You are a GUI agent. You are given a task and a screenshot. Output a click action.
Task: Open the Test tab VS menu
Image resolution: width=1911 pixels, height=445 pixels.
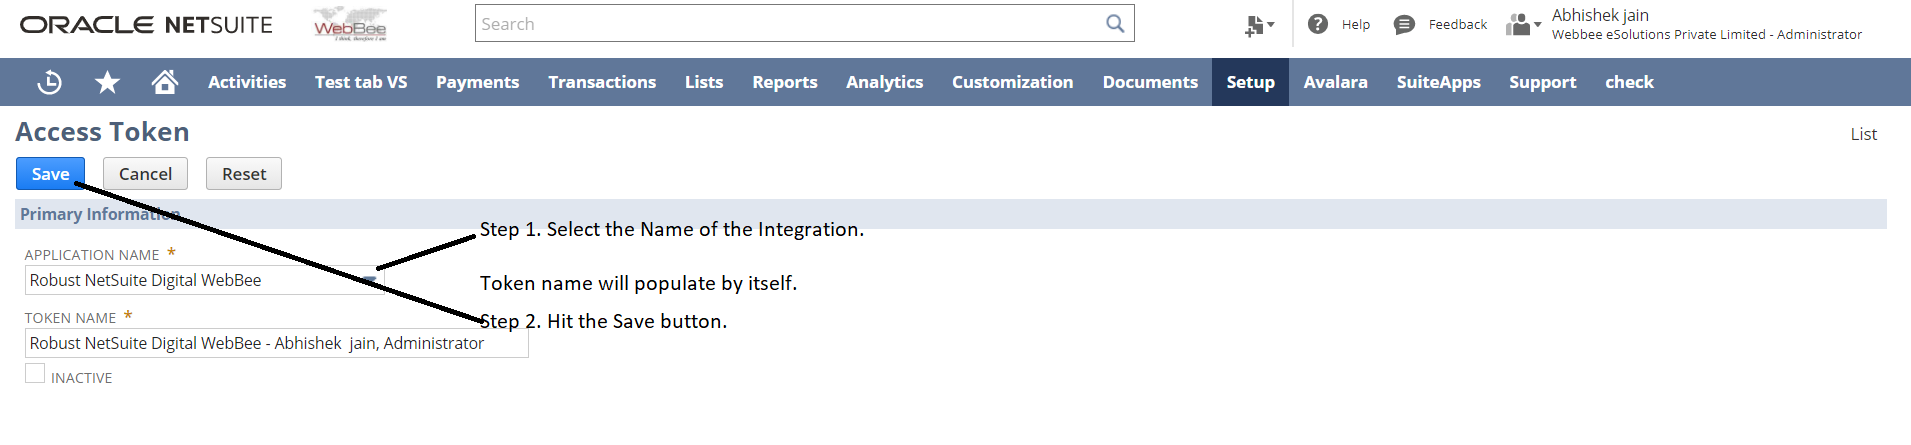point(361,82)
